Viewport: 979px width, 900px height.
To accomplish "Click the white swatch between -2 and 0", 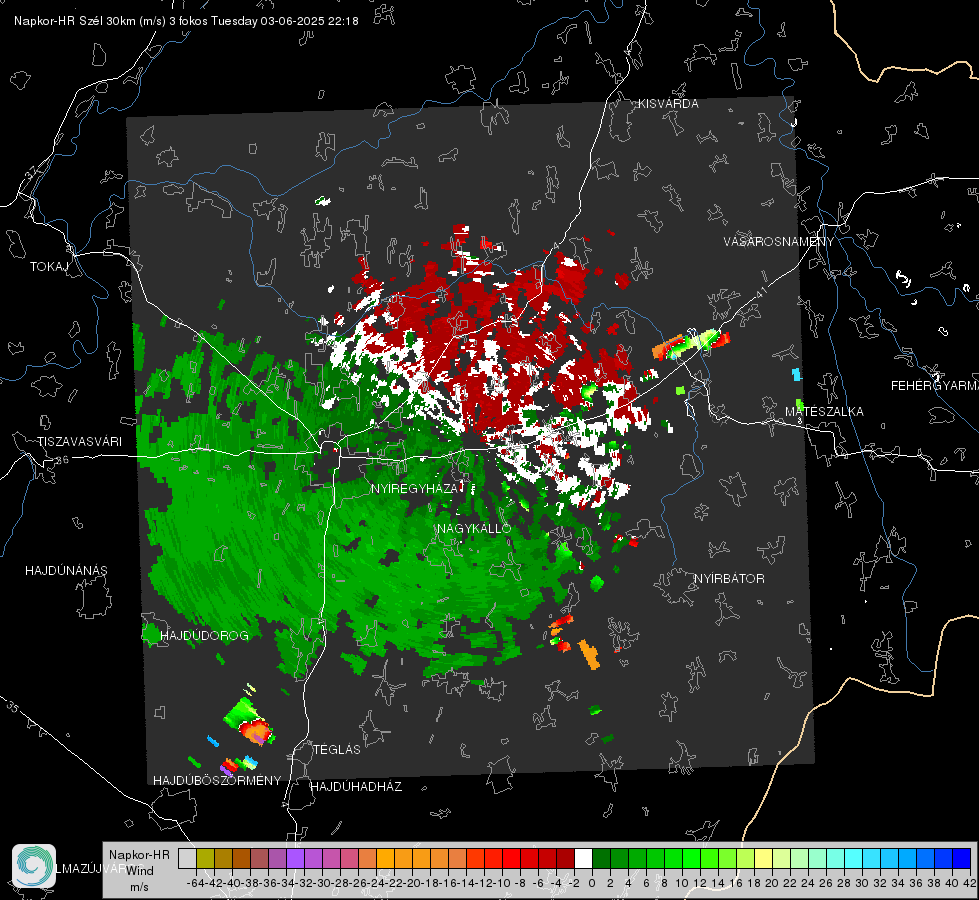I will [583, 858].
